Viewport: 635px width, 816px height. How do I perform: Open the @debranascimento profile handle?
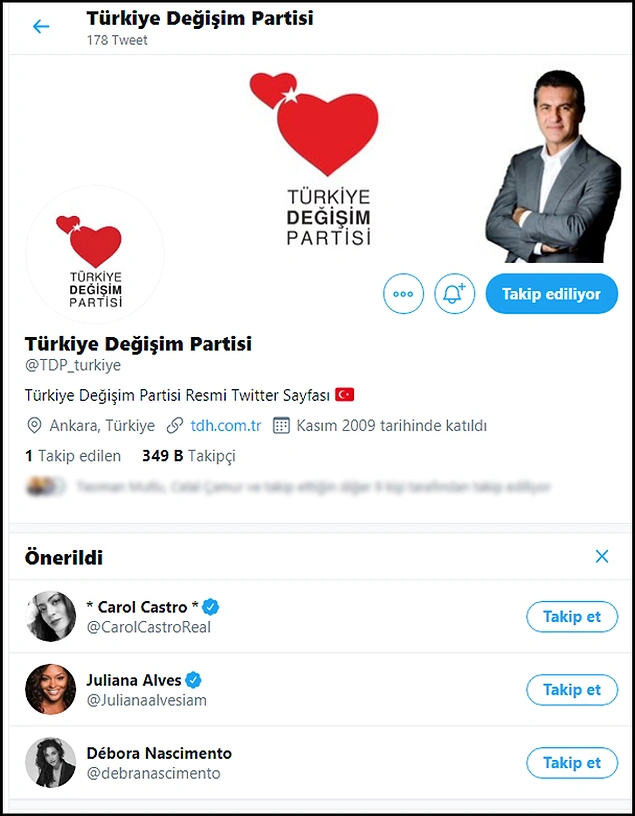154,773
